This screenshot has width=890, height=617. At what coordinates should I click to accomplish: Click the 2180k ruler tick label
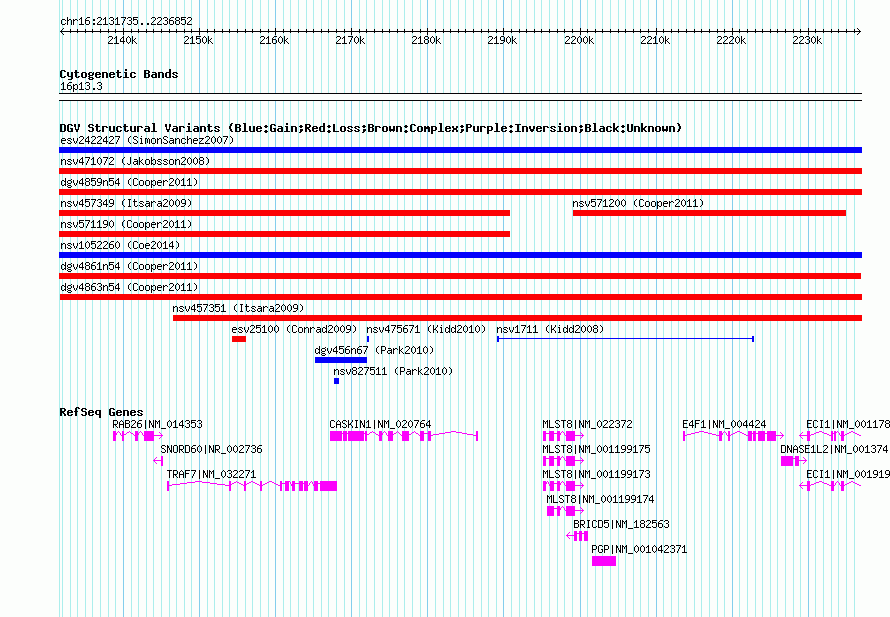coord(426,40)
